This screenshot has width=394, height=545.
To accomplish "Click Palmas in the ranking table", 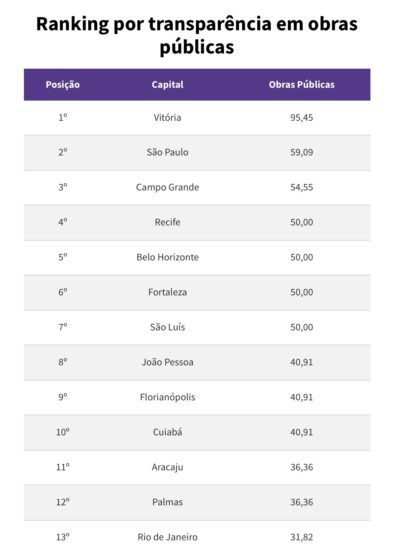I will tap(167, 502).
